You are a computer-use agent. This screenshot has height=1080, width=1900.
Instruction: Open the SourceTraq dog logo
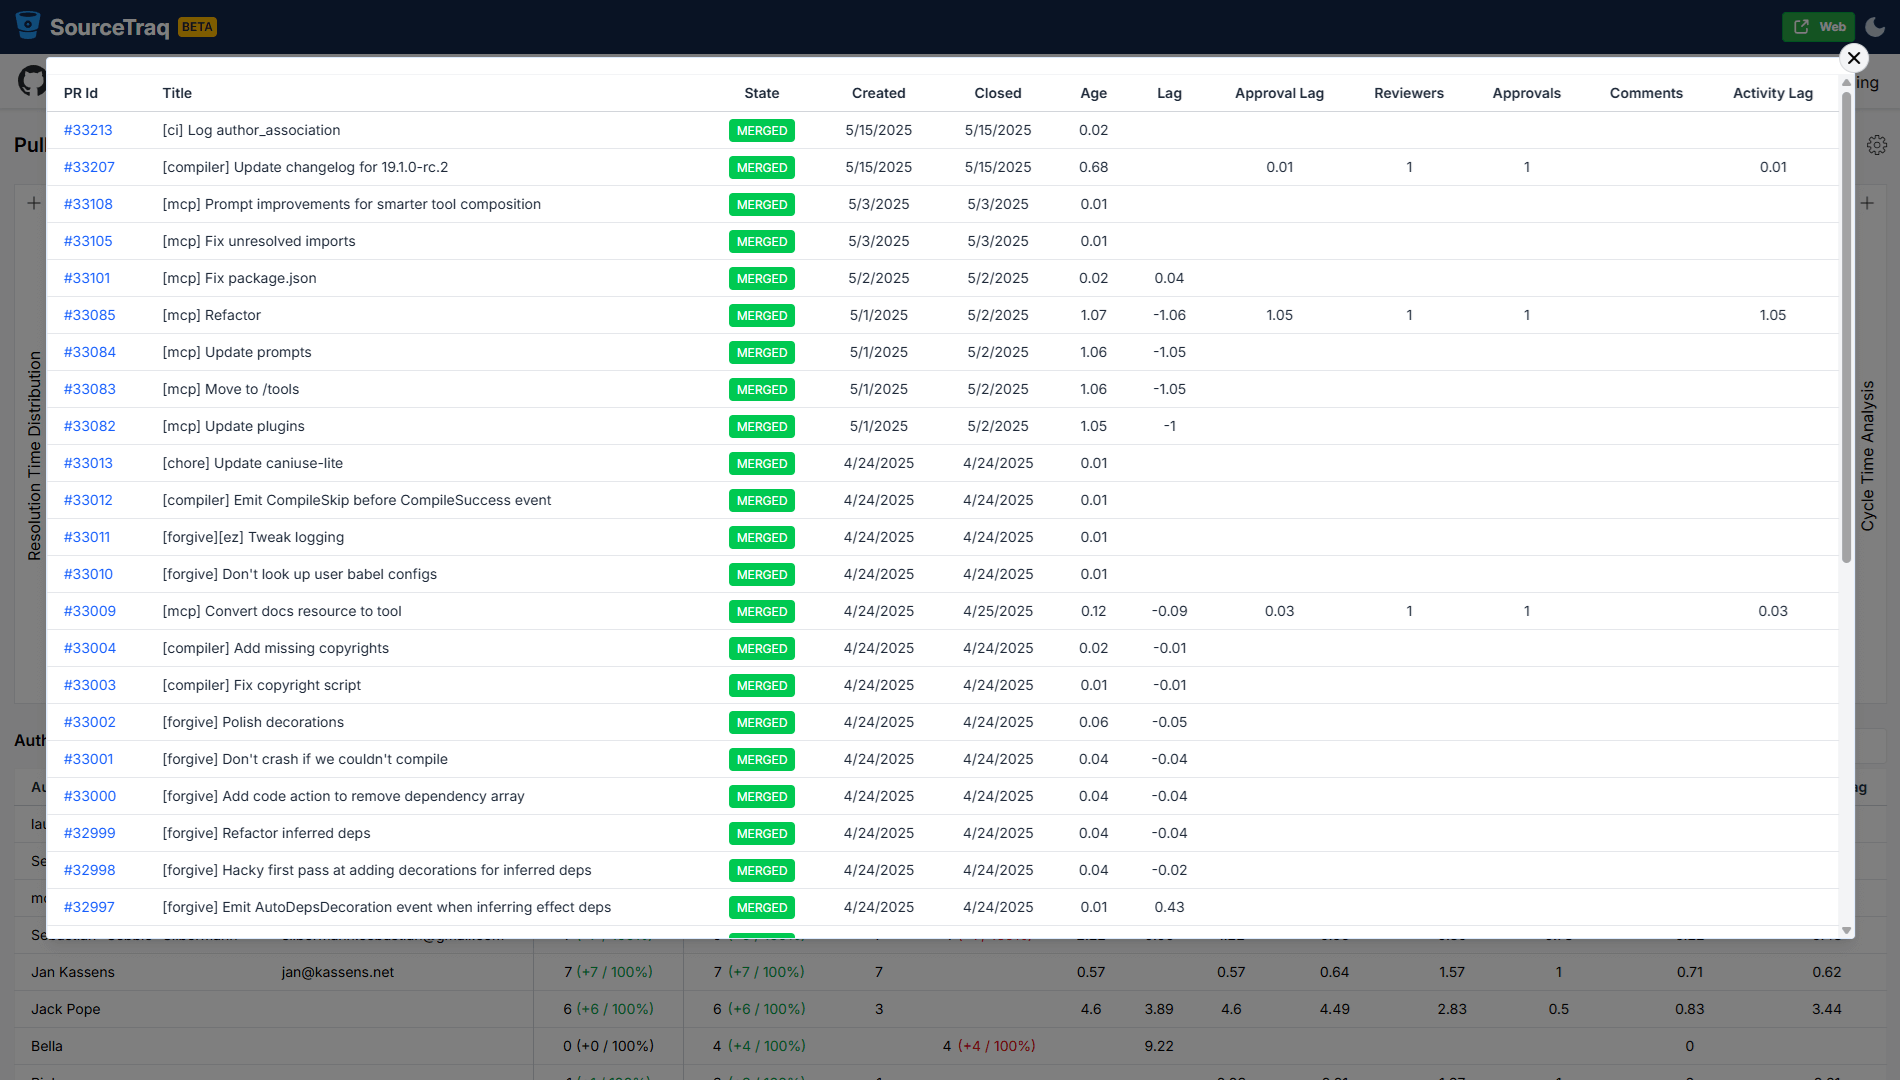point(27,26)
